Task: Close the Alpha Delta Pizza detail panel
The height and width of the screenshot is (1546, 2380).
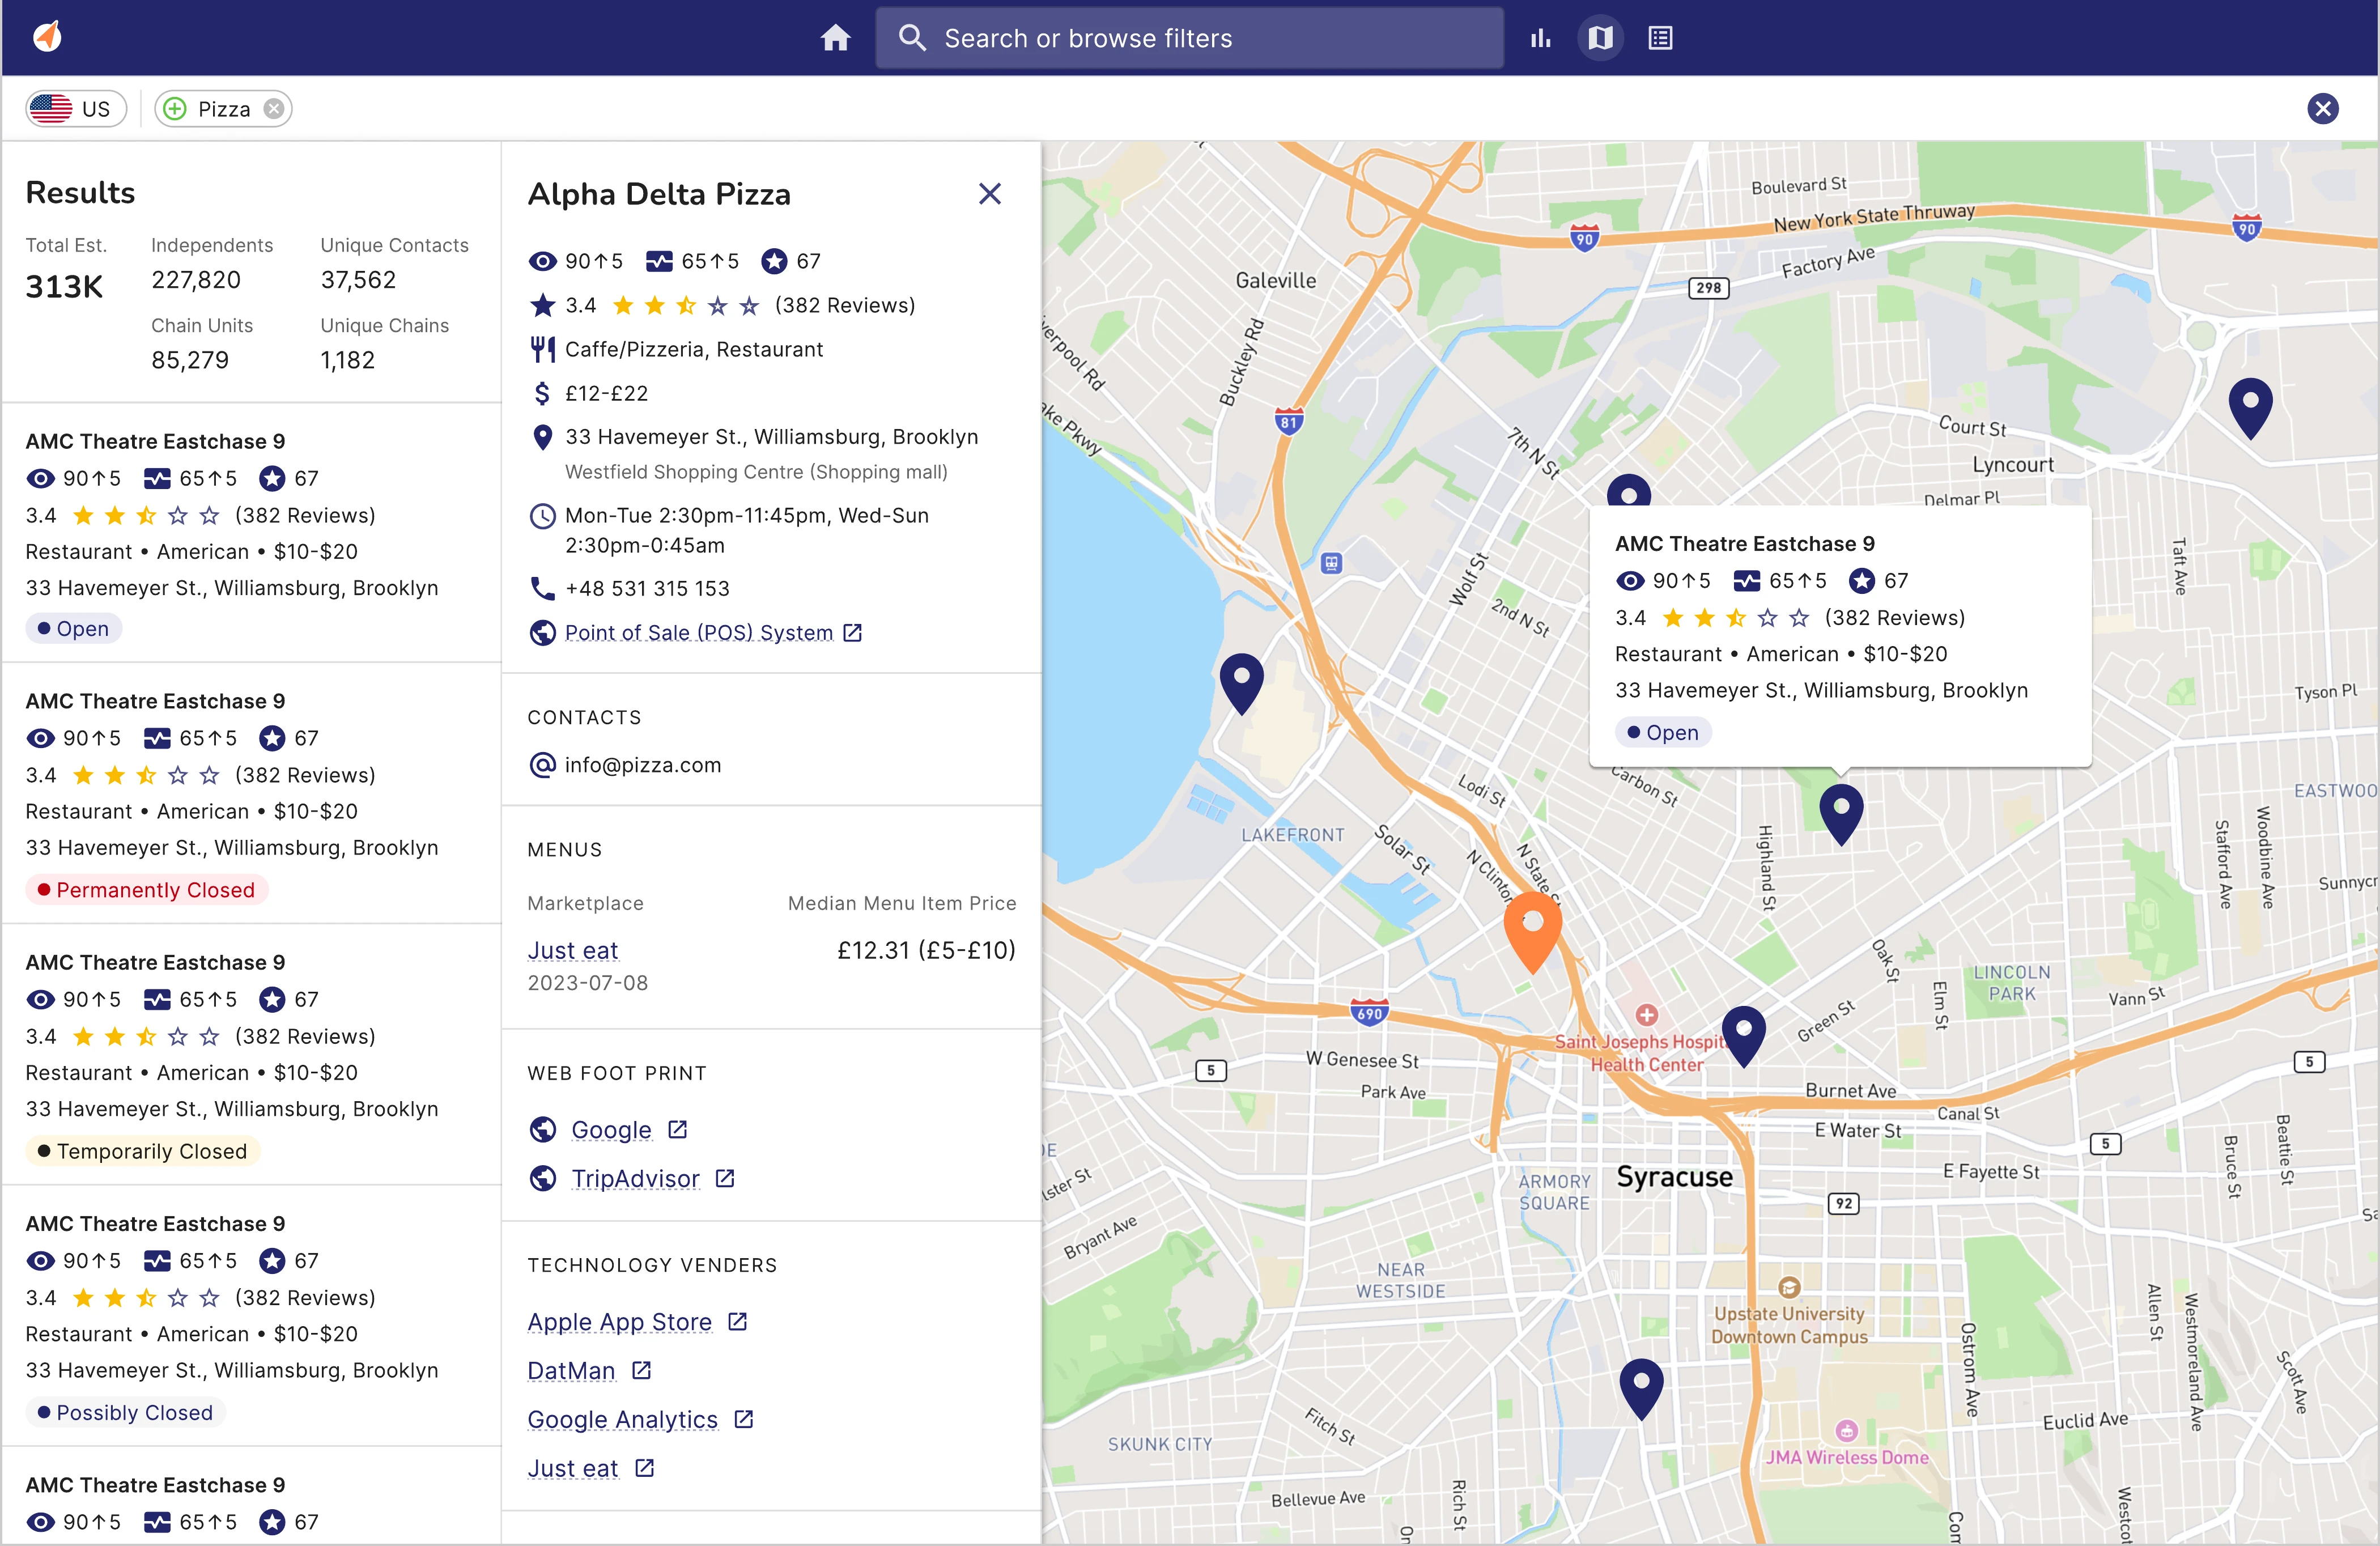Action: click(x=989, y=194)
